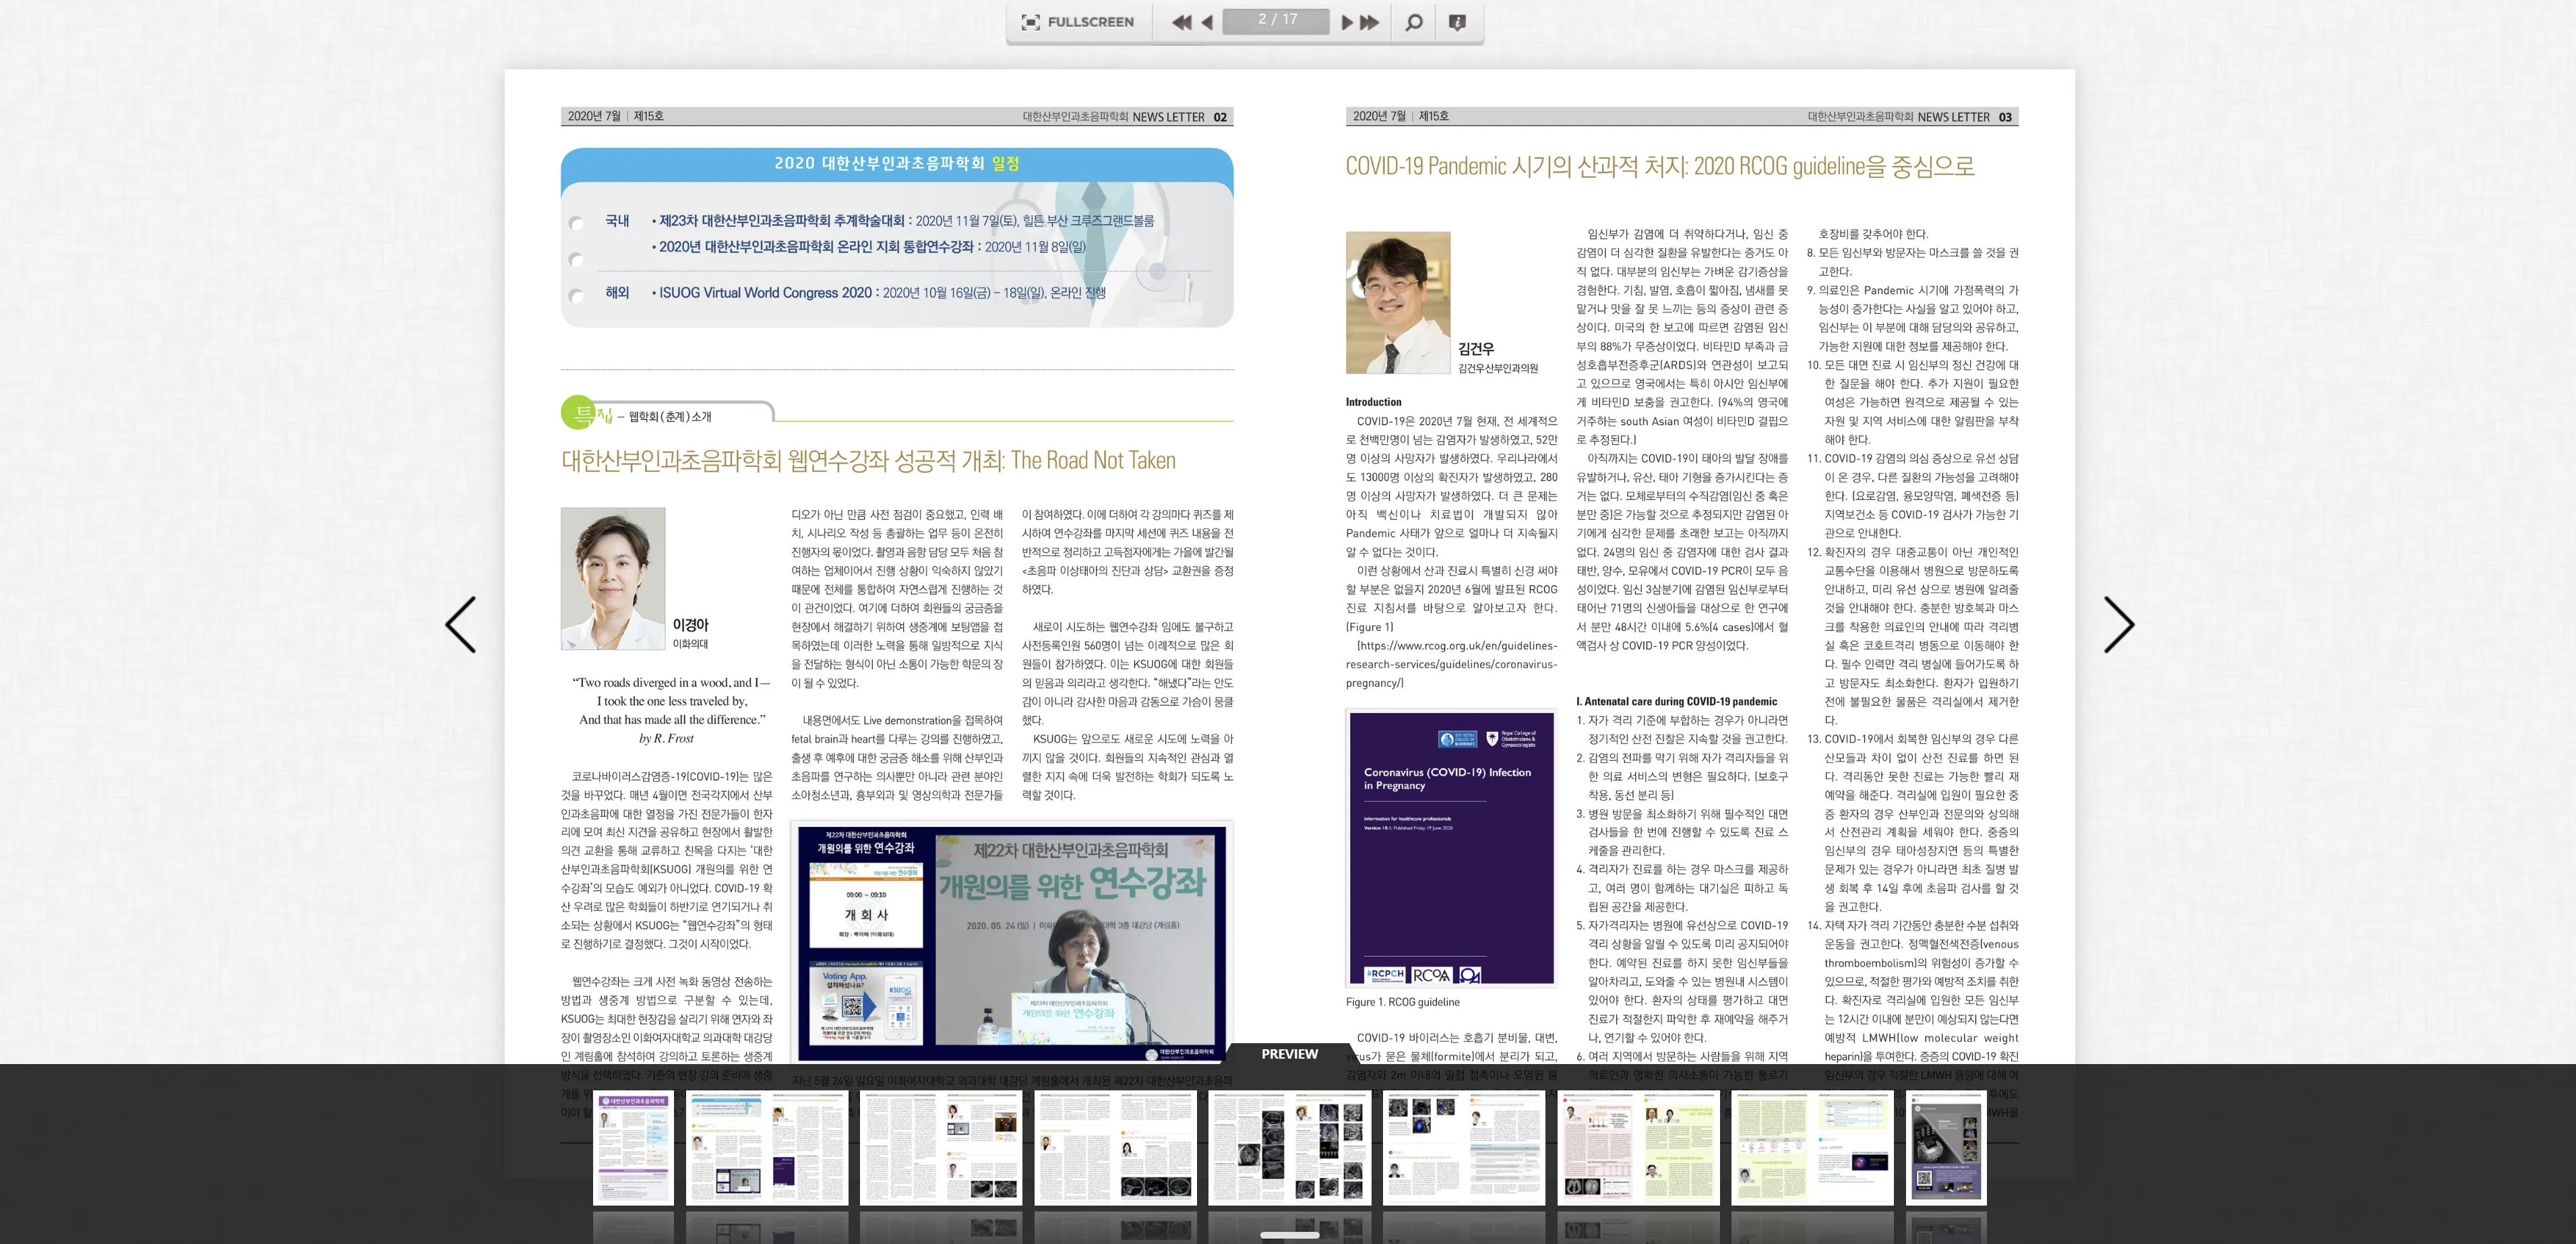2576x1244 pixels.
Task: Click the horizontal scrollbar handle in the preview strip
Action: pos(1289,1235)
